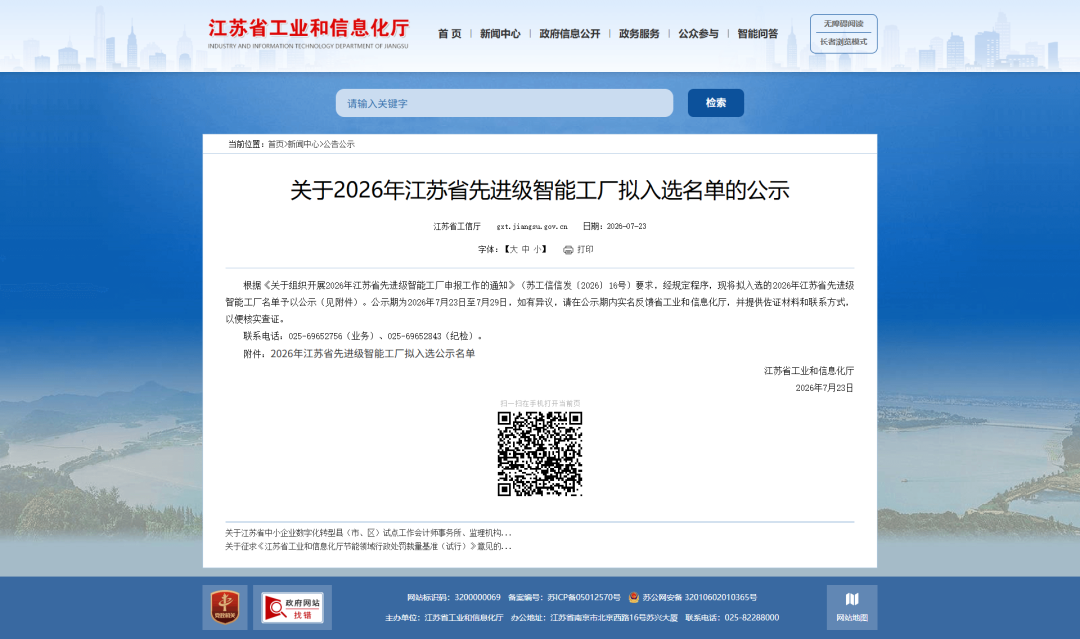Click the signed date 2026年7月23日
The width and height of the screenshot is (1080, 639).
click(824, 388)
